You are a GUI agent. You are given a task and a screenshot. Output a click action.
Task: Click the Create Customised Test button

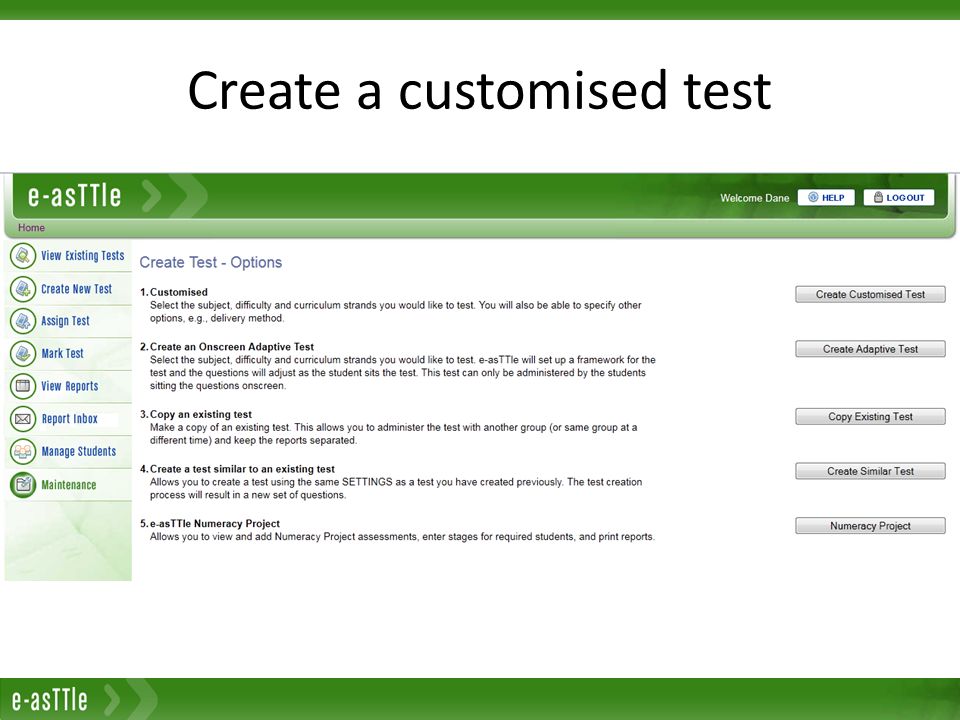[870, 294]
